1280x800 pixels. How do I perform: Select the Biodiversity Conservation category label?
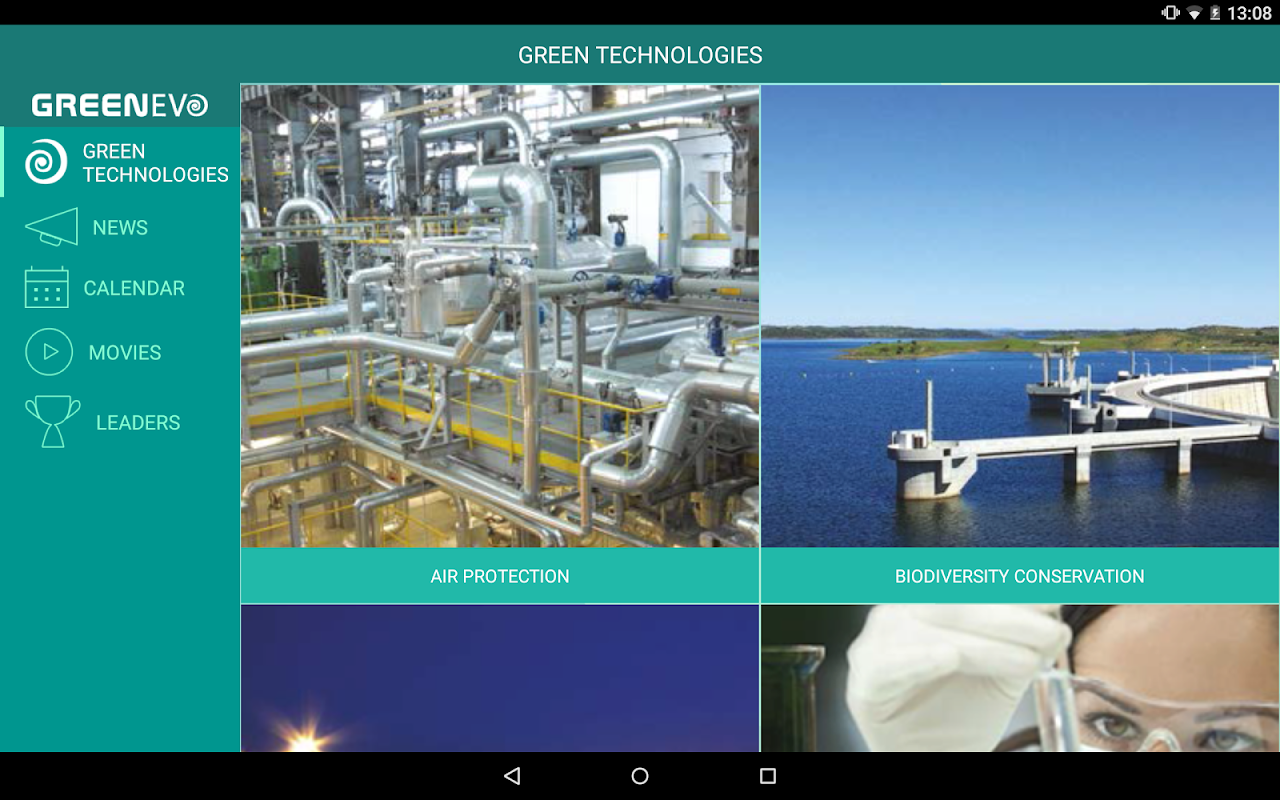pyautogui.click(x=1020, y=576)
